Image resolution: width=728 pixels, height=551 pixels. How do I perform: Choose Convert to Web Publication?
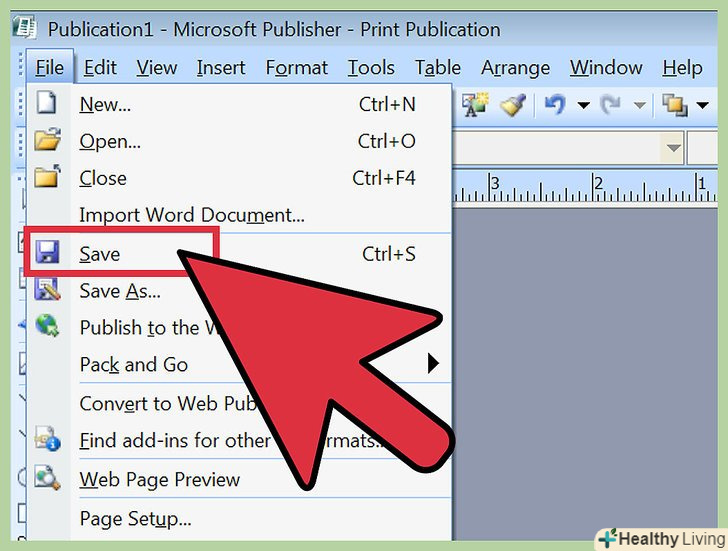[239, 403]
